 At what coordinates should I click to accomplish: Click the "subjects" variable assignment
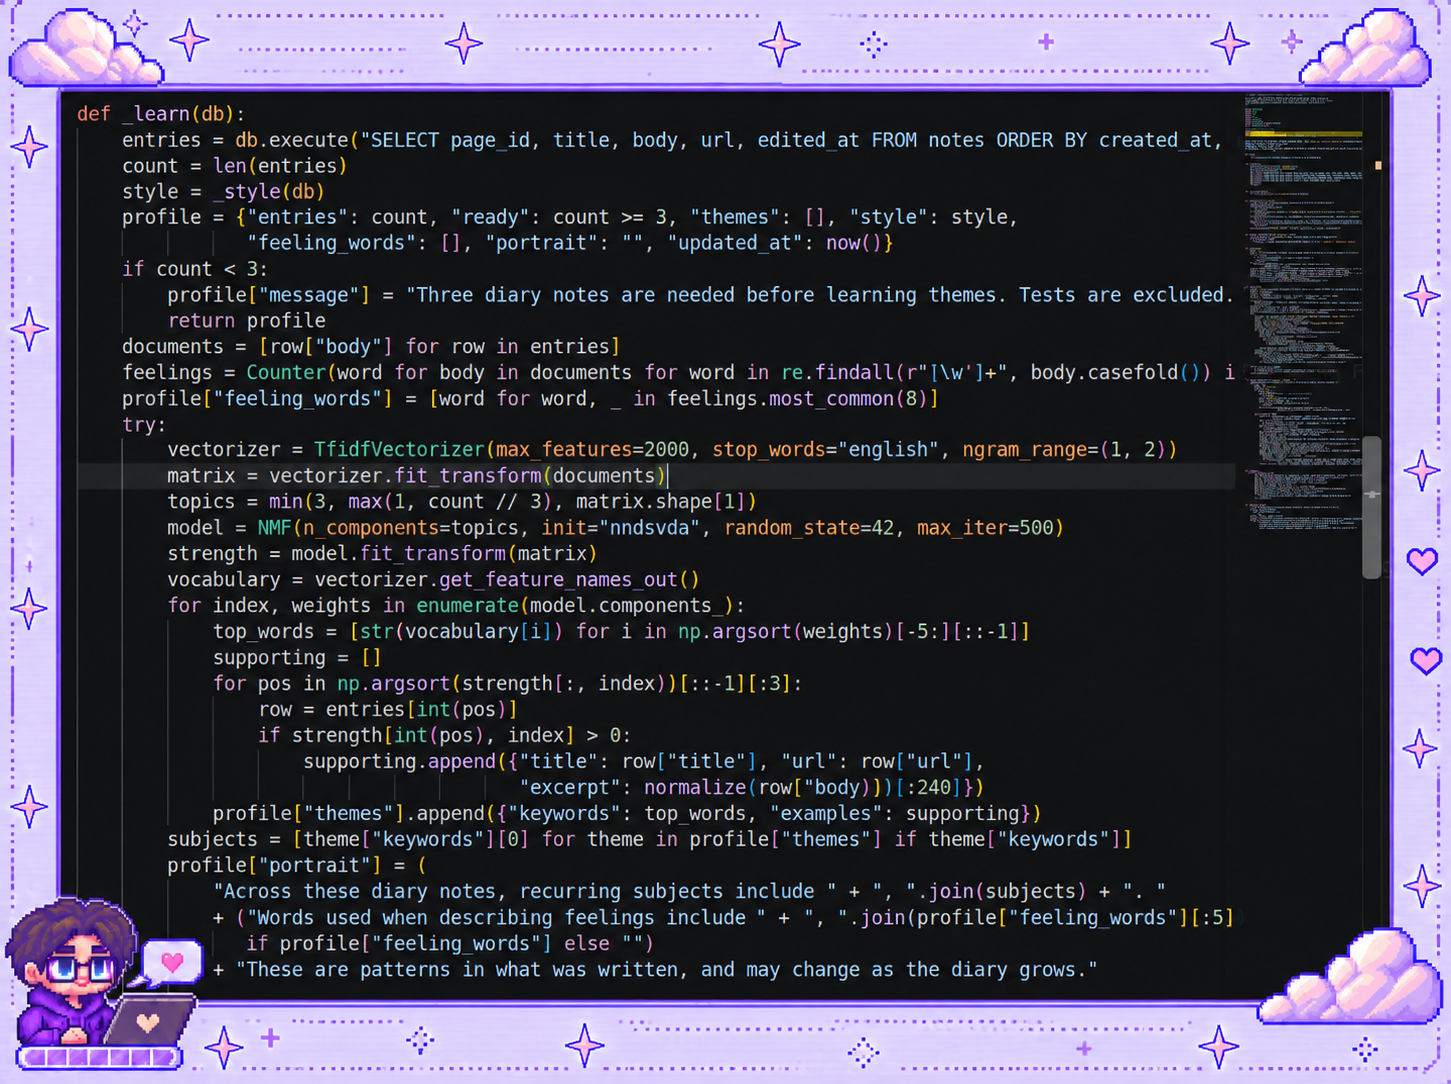[212, 840]
